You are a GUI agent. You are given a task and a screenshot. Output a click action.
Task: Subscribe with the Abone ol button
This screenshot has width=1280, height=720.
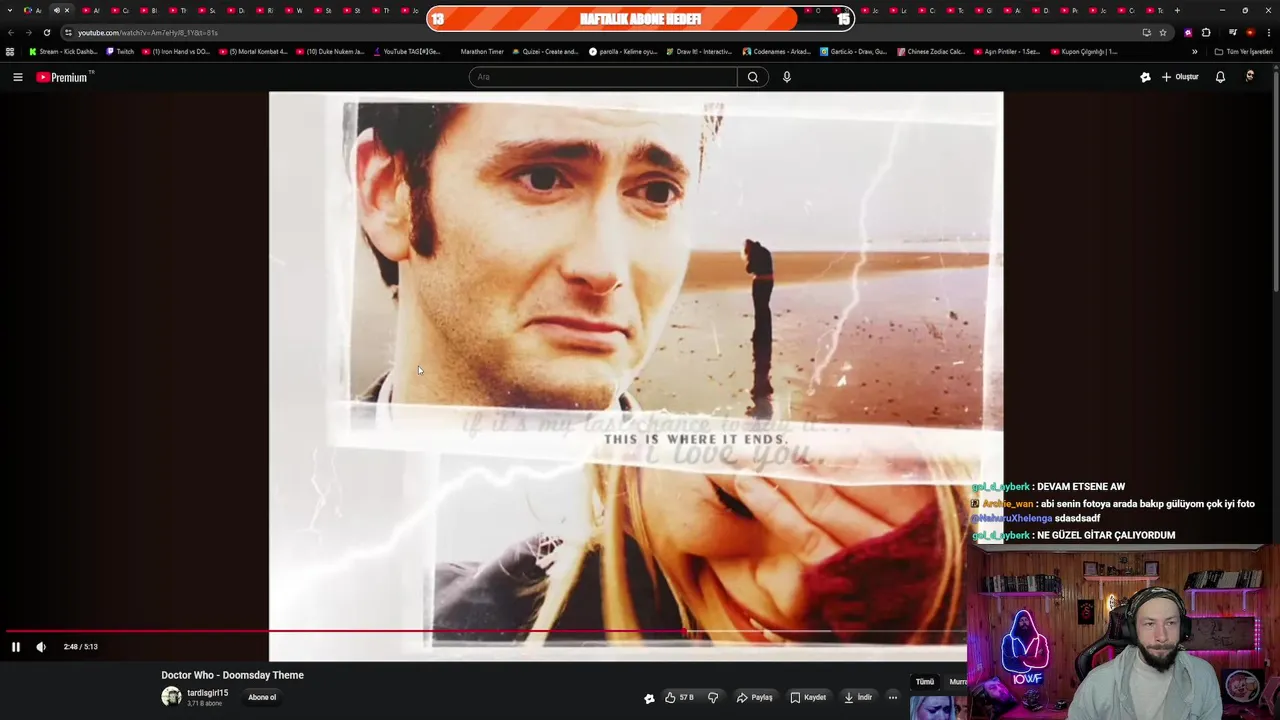(x=262, y=697)
